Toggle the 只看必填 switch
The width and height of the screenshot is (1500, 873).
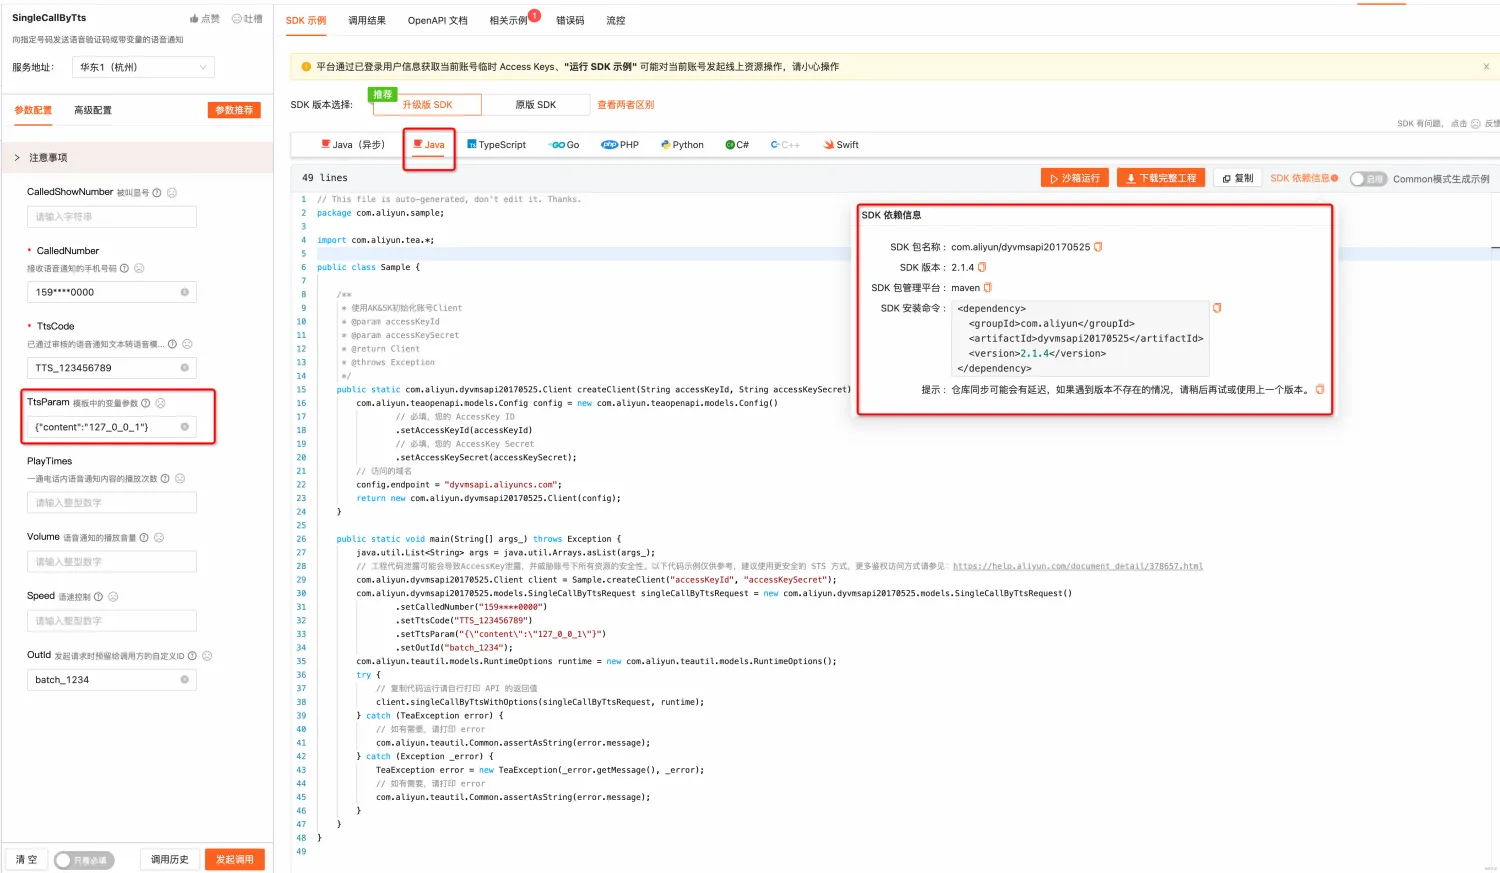[x=84, y=860]
